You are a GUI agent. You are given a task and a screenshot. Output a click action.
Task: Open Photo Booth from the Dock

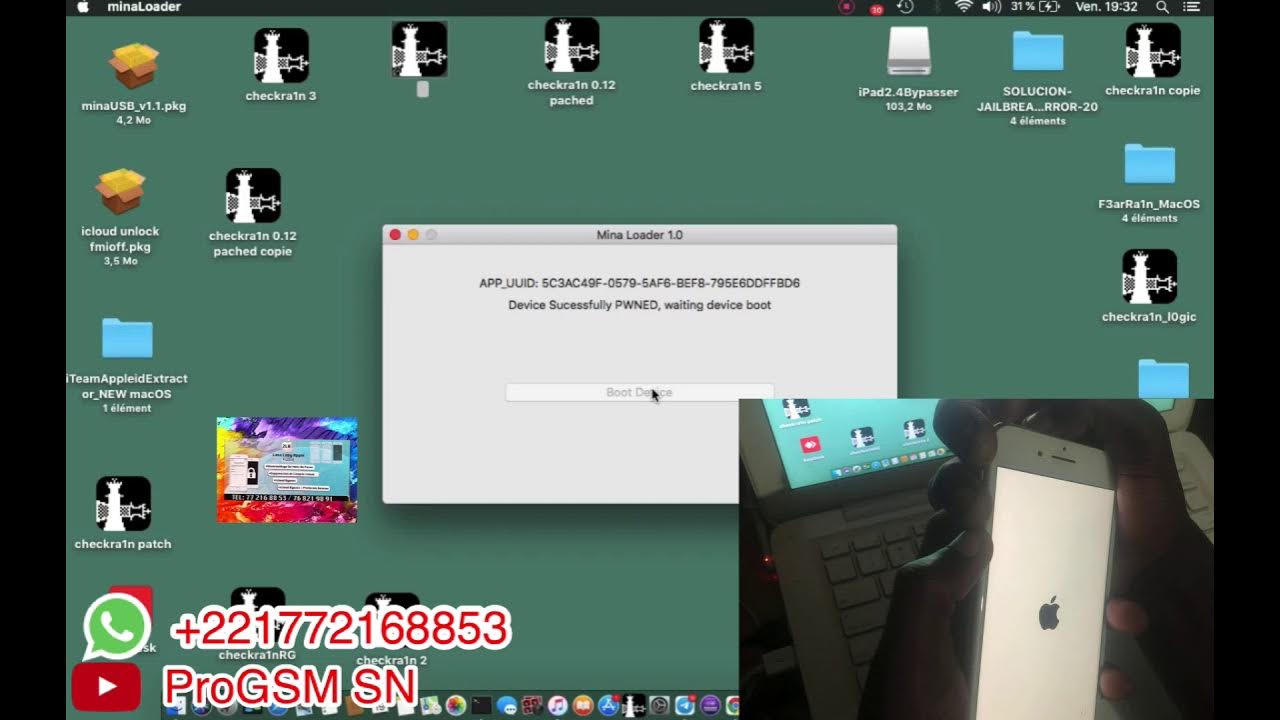coord(532,706)
